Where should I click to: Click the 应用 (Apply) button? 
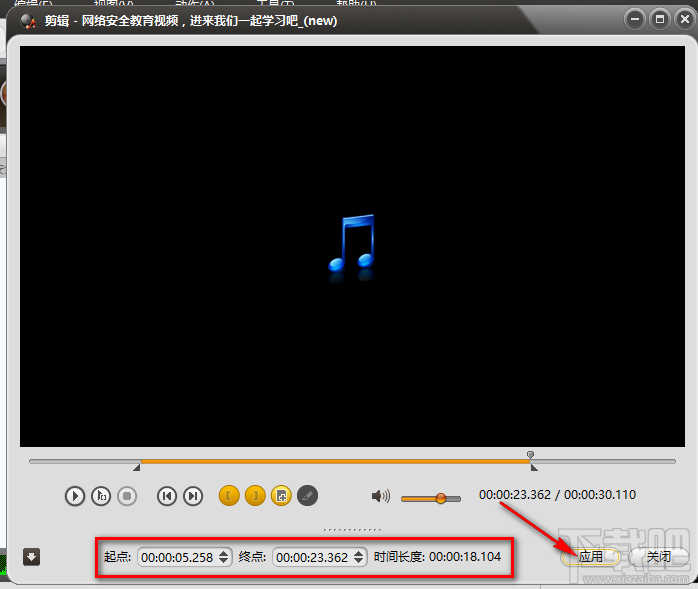pos(590,557)
